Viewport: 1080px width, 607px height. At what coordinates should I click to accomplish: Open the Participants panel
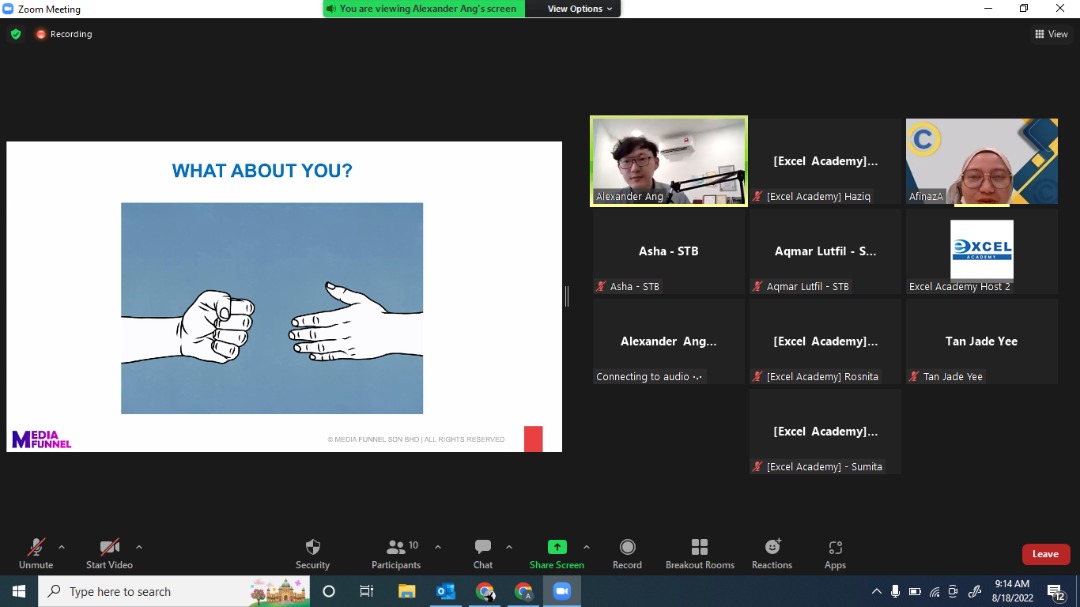tap(396, 547)
